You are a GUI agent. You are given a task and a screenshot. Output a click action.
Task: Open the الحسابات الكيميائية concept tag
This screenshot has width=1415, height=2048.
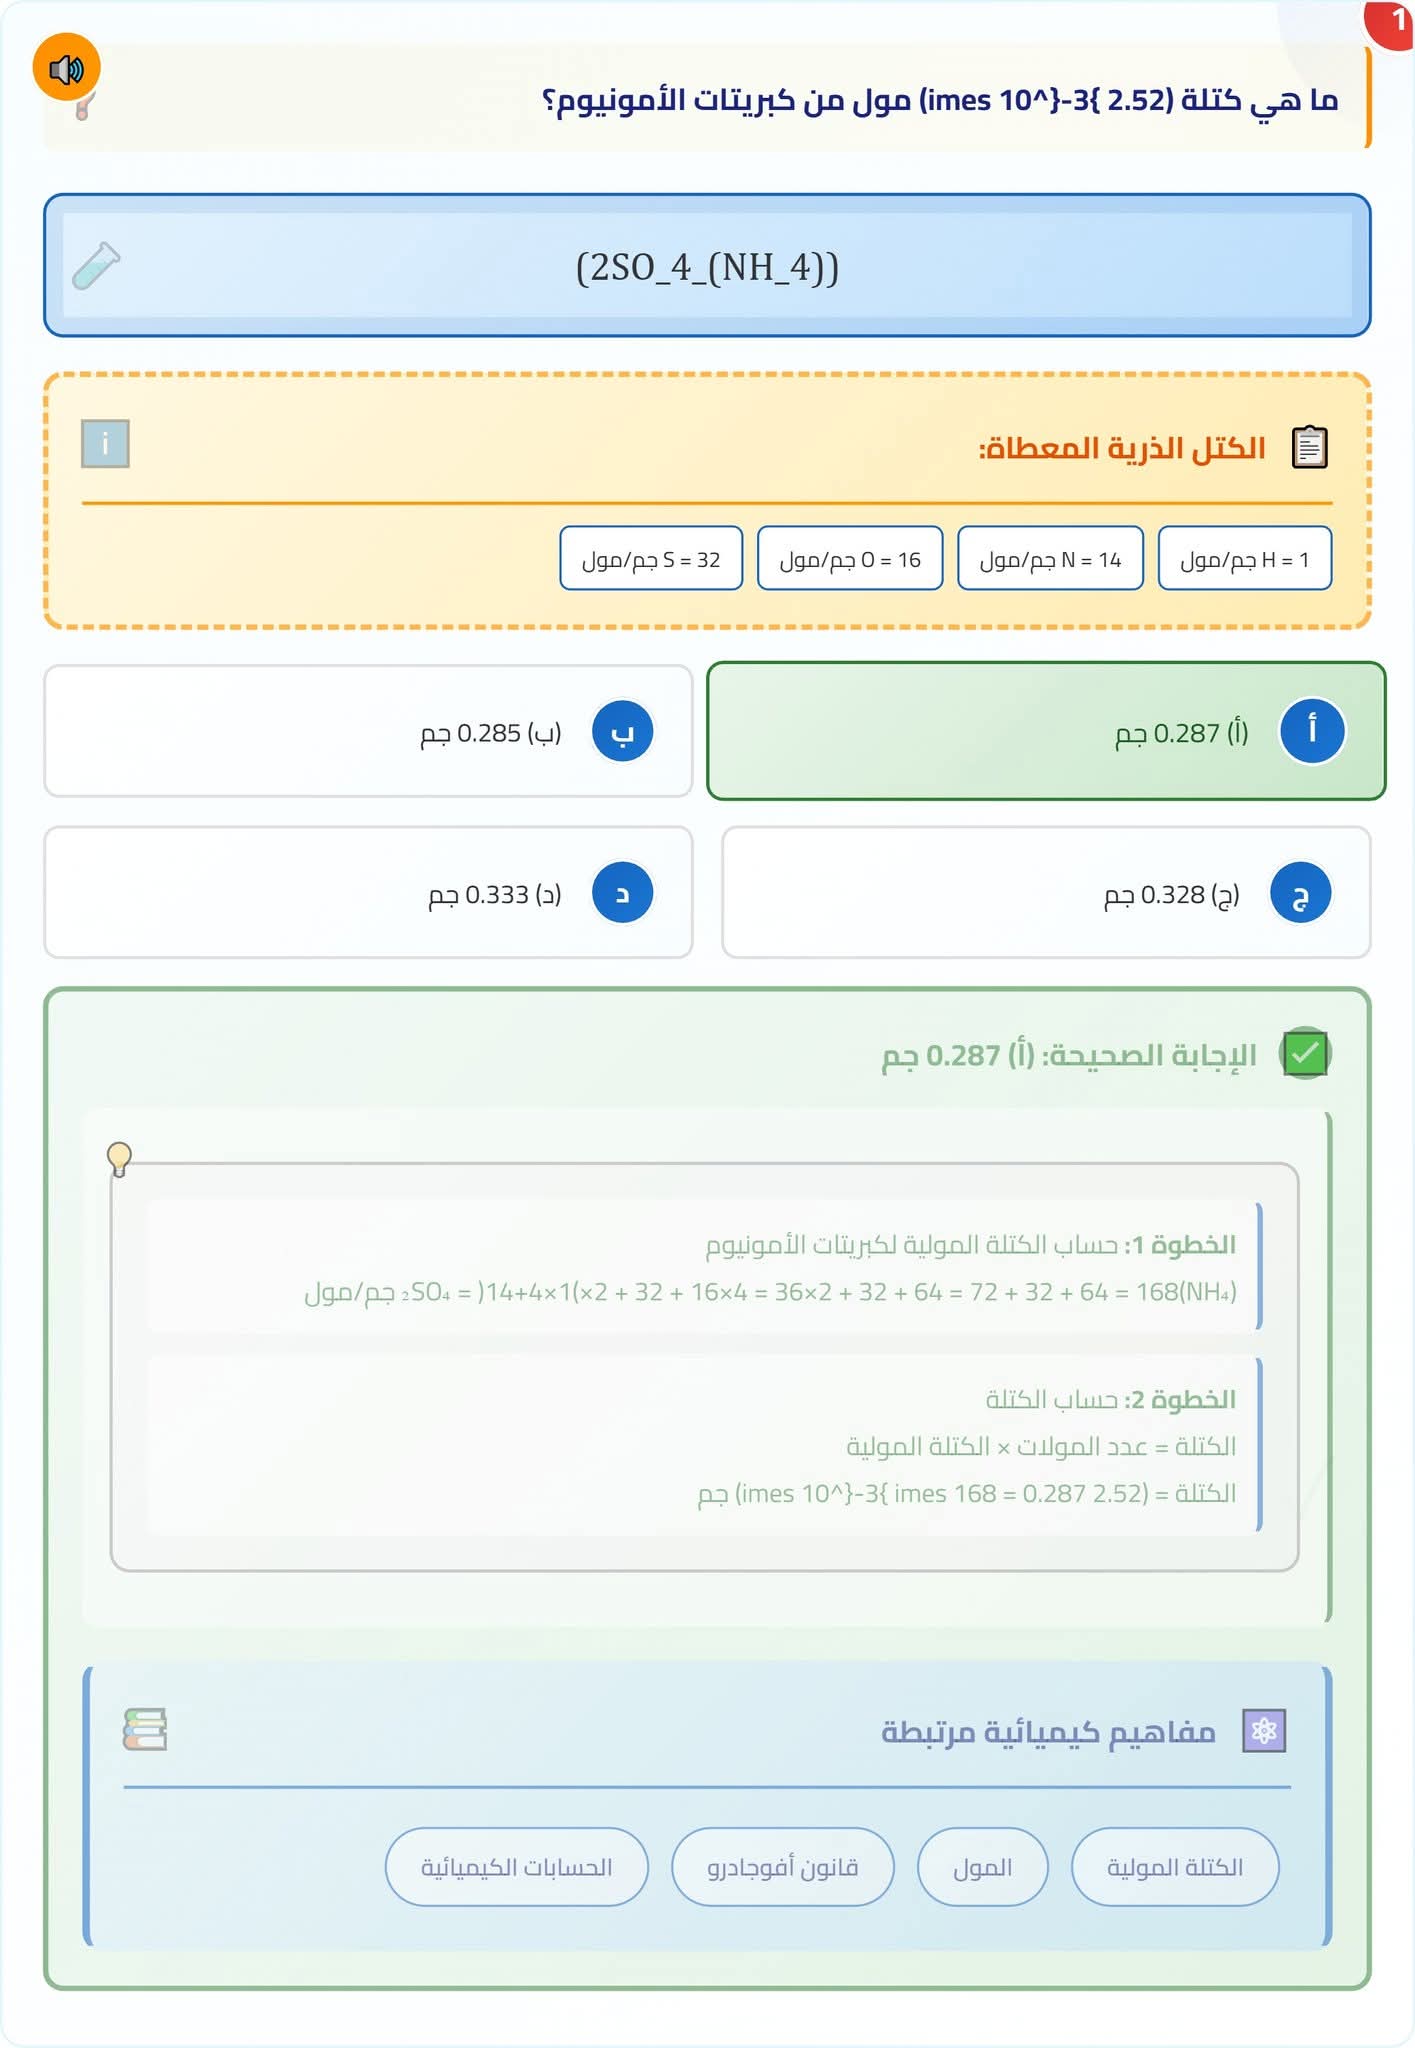[516, 1867]
